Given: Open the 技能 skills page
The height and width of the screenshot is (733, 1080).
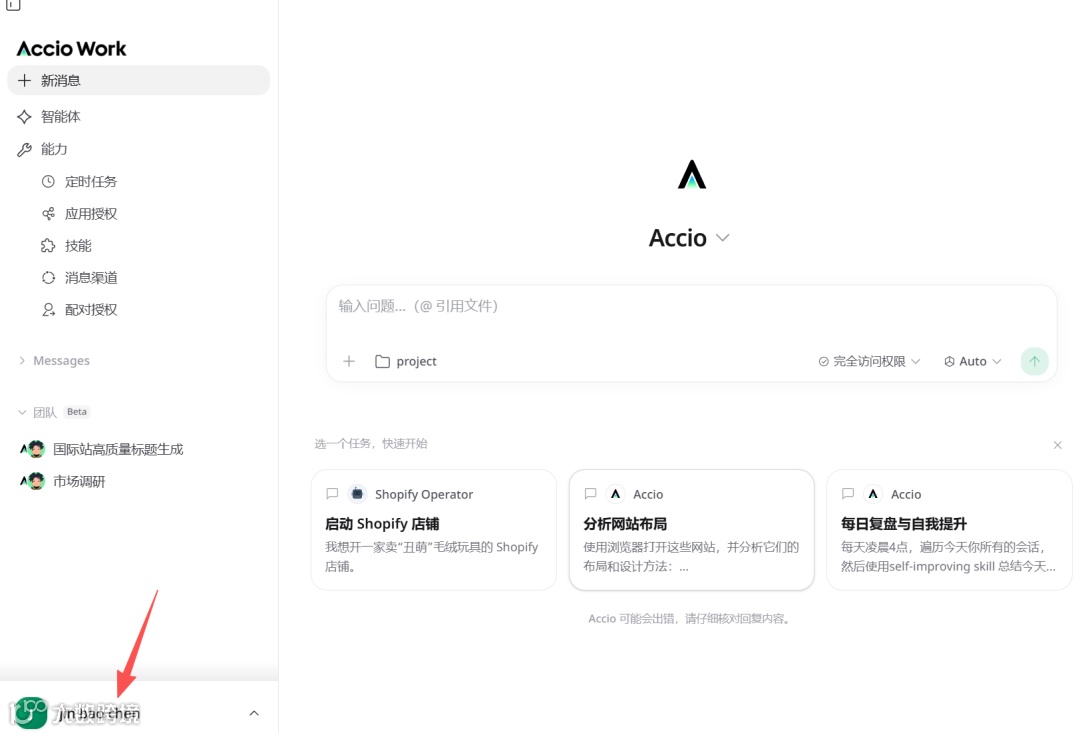Looking at the screenshot, I should [x=78, y=245].
